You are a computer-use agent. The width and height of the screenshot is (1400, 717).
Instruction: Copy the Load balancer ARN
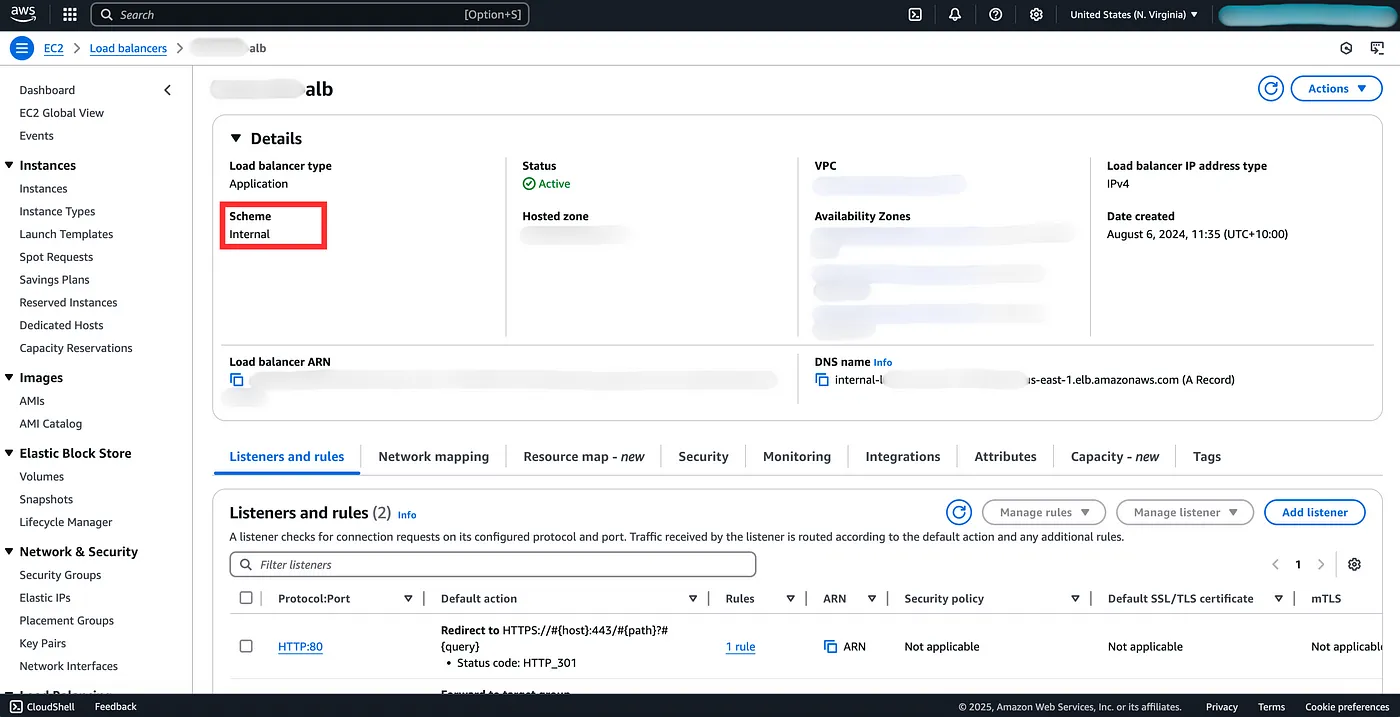237,380
